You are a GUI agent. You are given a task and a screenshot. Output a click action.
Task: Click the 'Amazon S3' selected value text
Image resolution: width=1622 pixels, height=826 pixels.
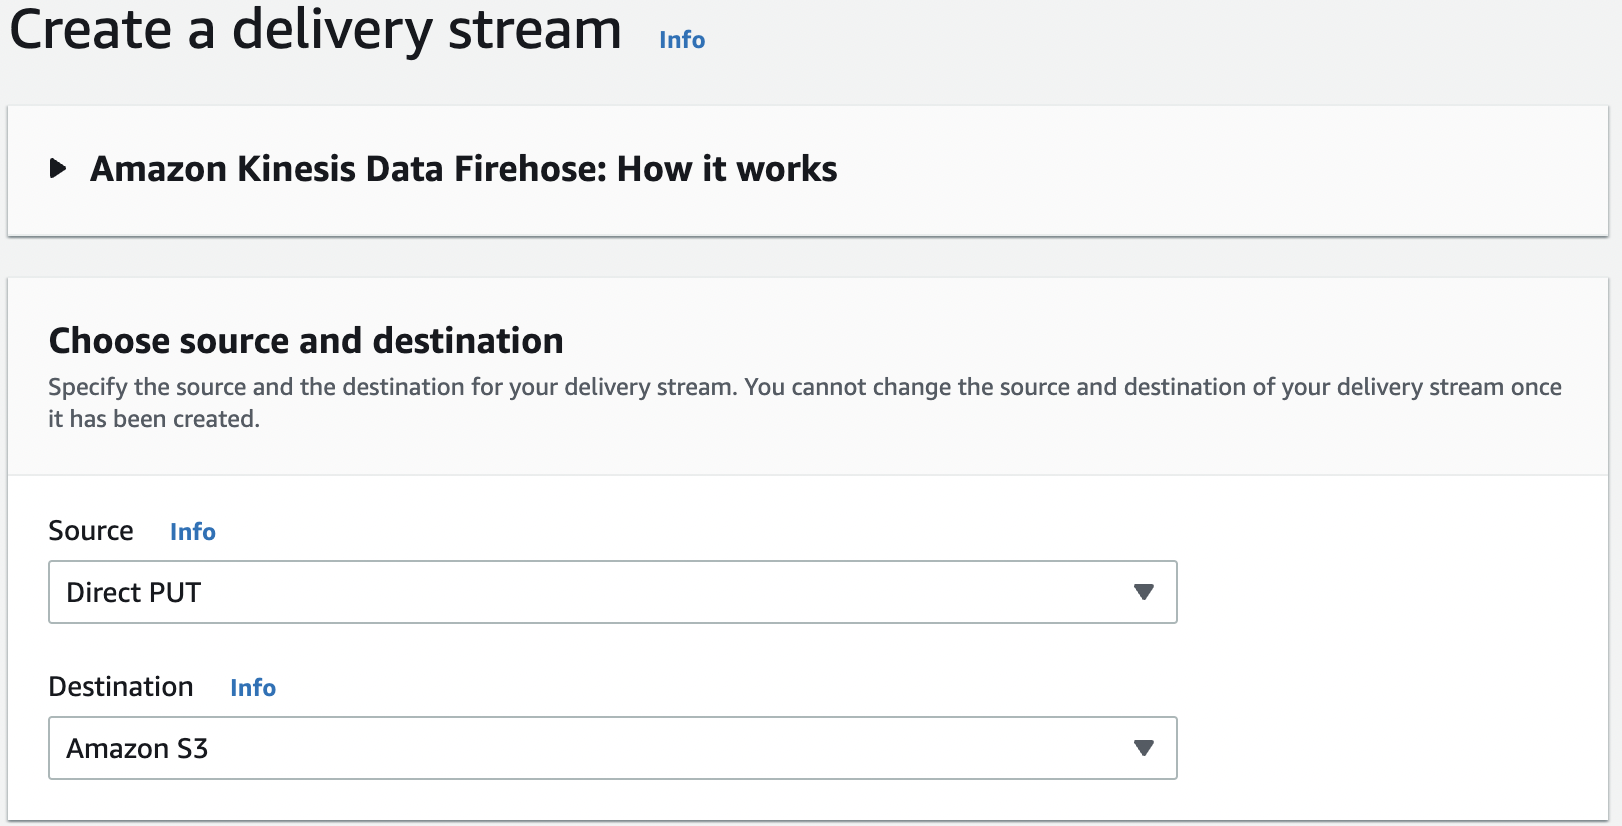click(x=137, y=749)
